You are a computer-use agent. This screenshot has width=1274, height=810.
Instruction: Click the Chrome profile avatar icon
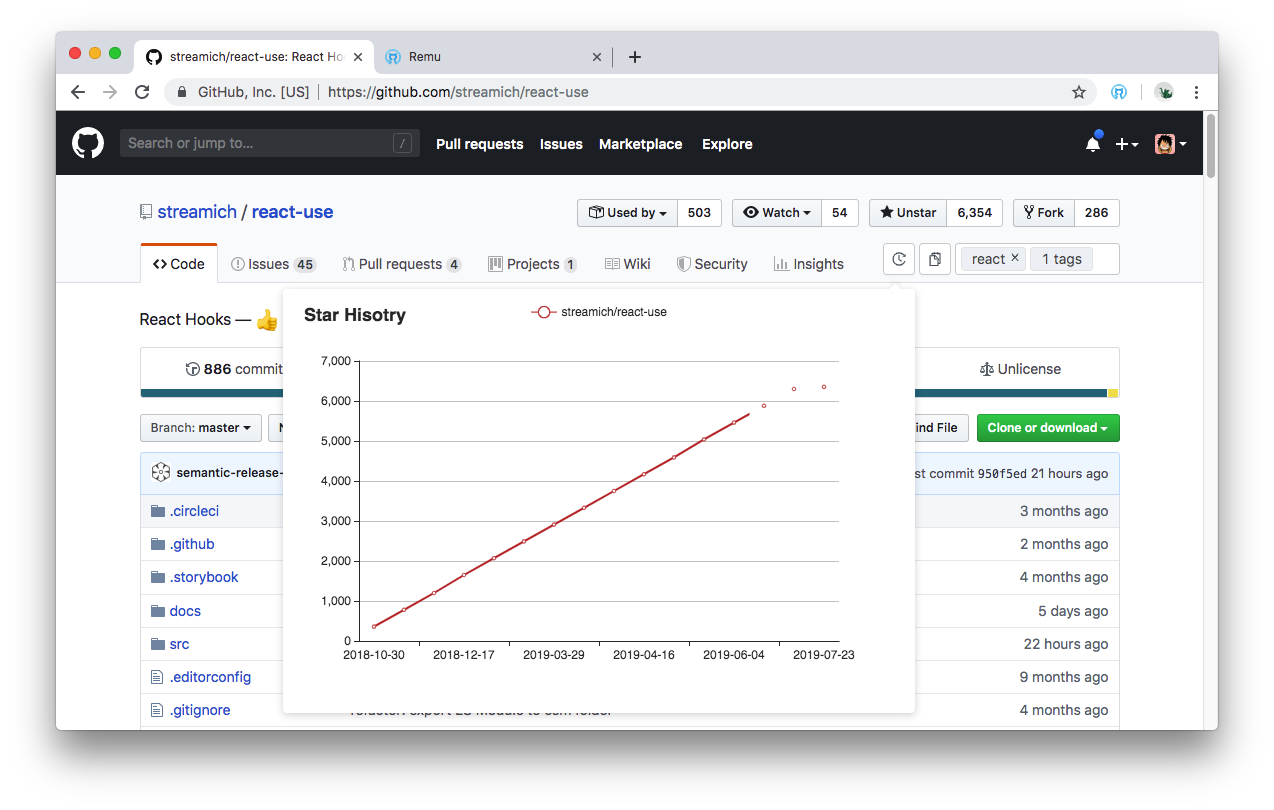[x=1164, y=92]
